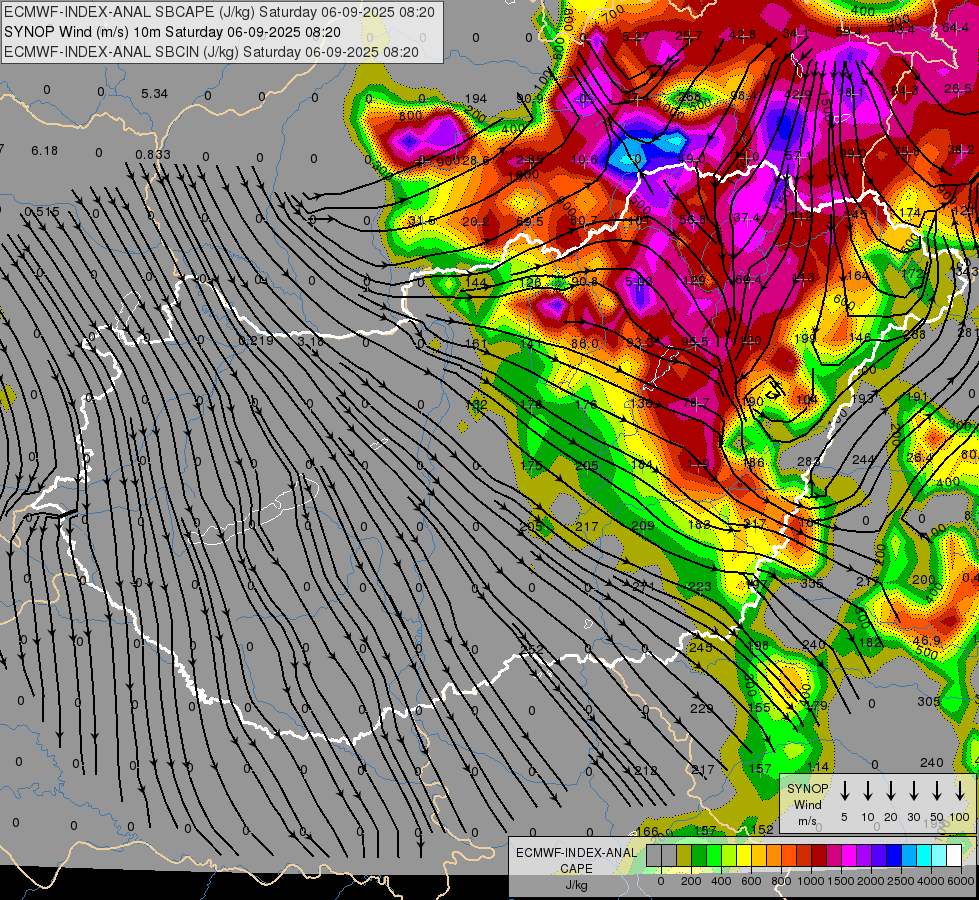979x900 pixels.
Task: Pick the white swatch ending the CAPE legend
Action: tap(953, 856)
